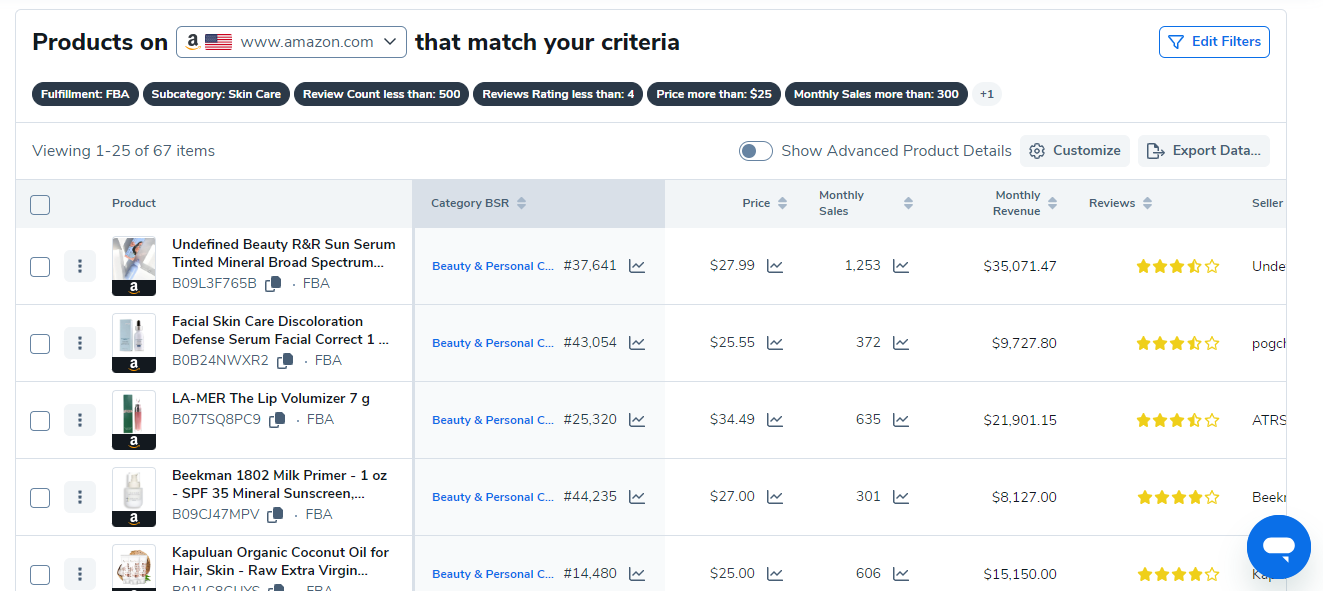Click the Undefined Beauty Sun Serum thumbnail
The width and height of the screenshot is (1323, 591).
134,266
